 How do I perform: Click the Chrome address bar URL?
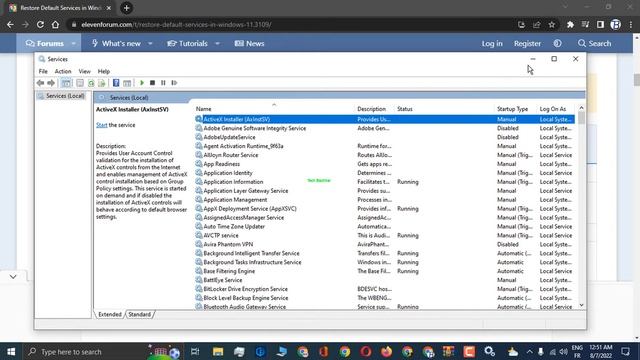coord(176,24)
